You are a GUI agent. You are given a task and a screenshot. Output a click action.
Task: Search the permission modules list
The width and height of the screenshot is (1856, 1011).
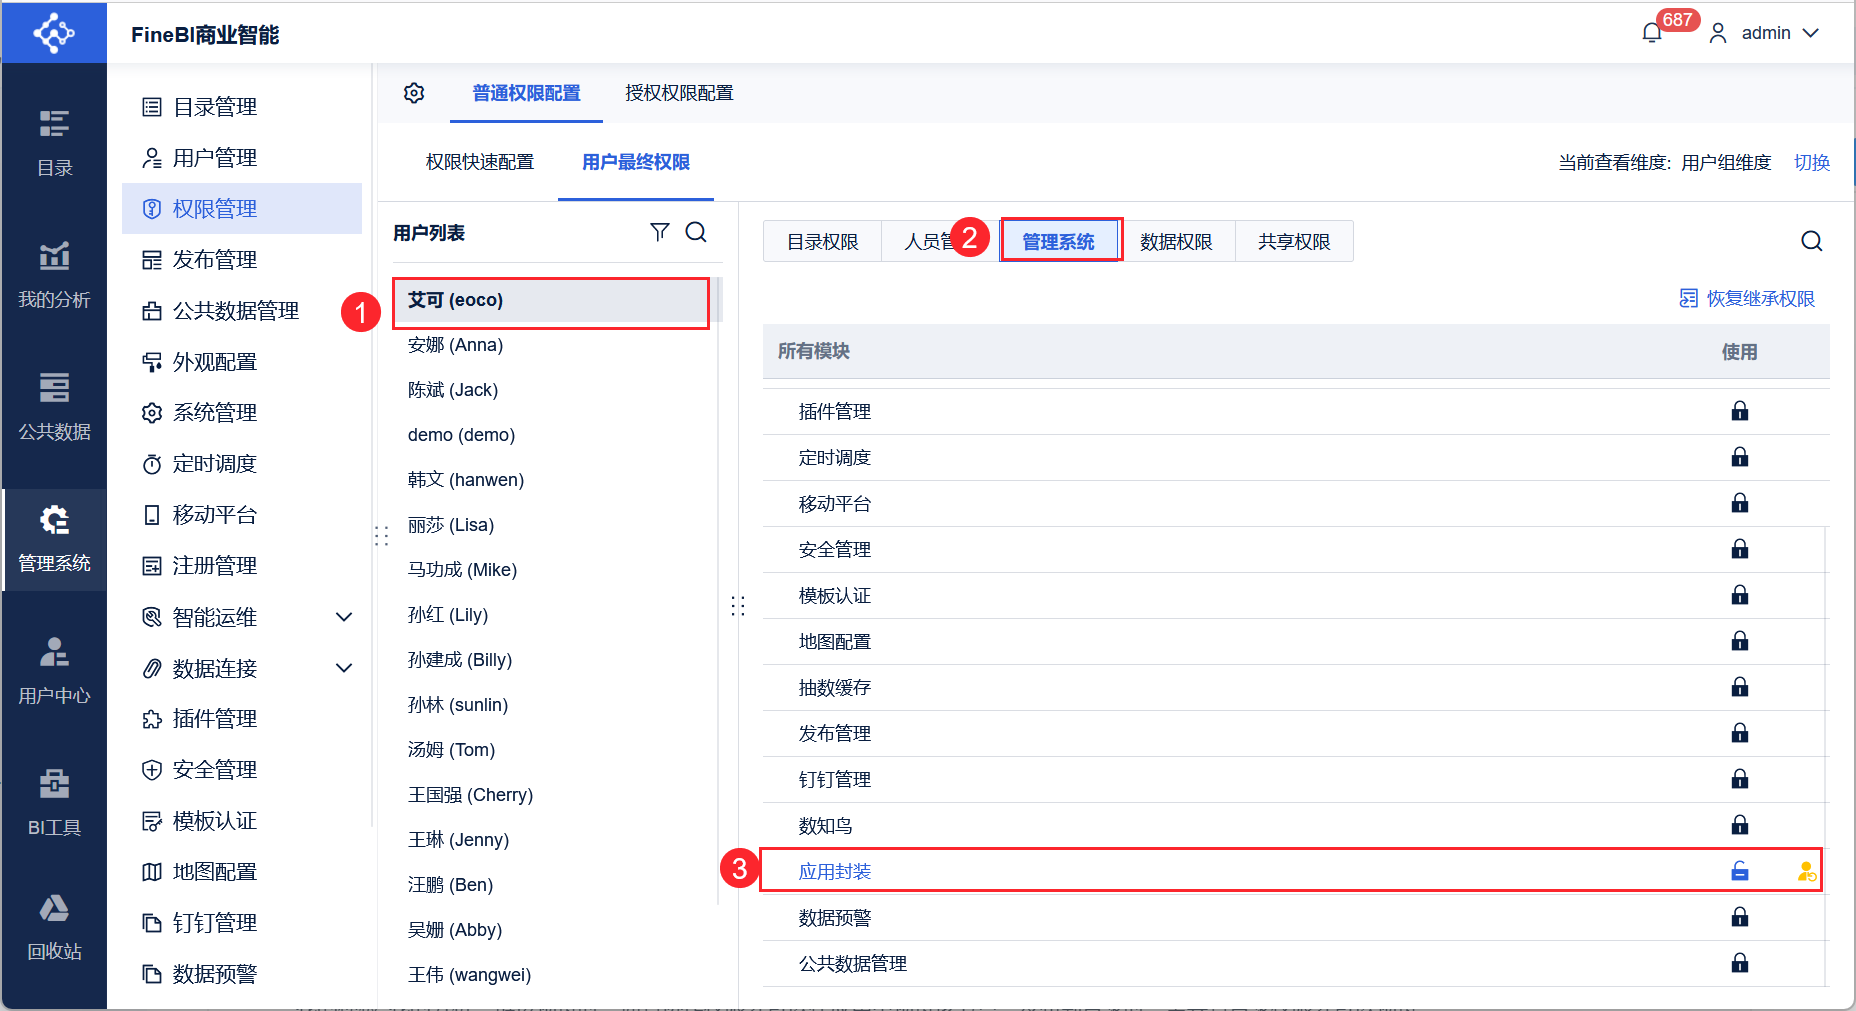tap(1812, 241)
